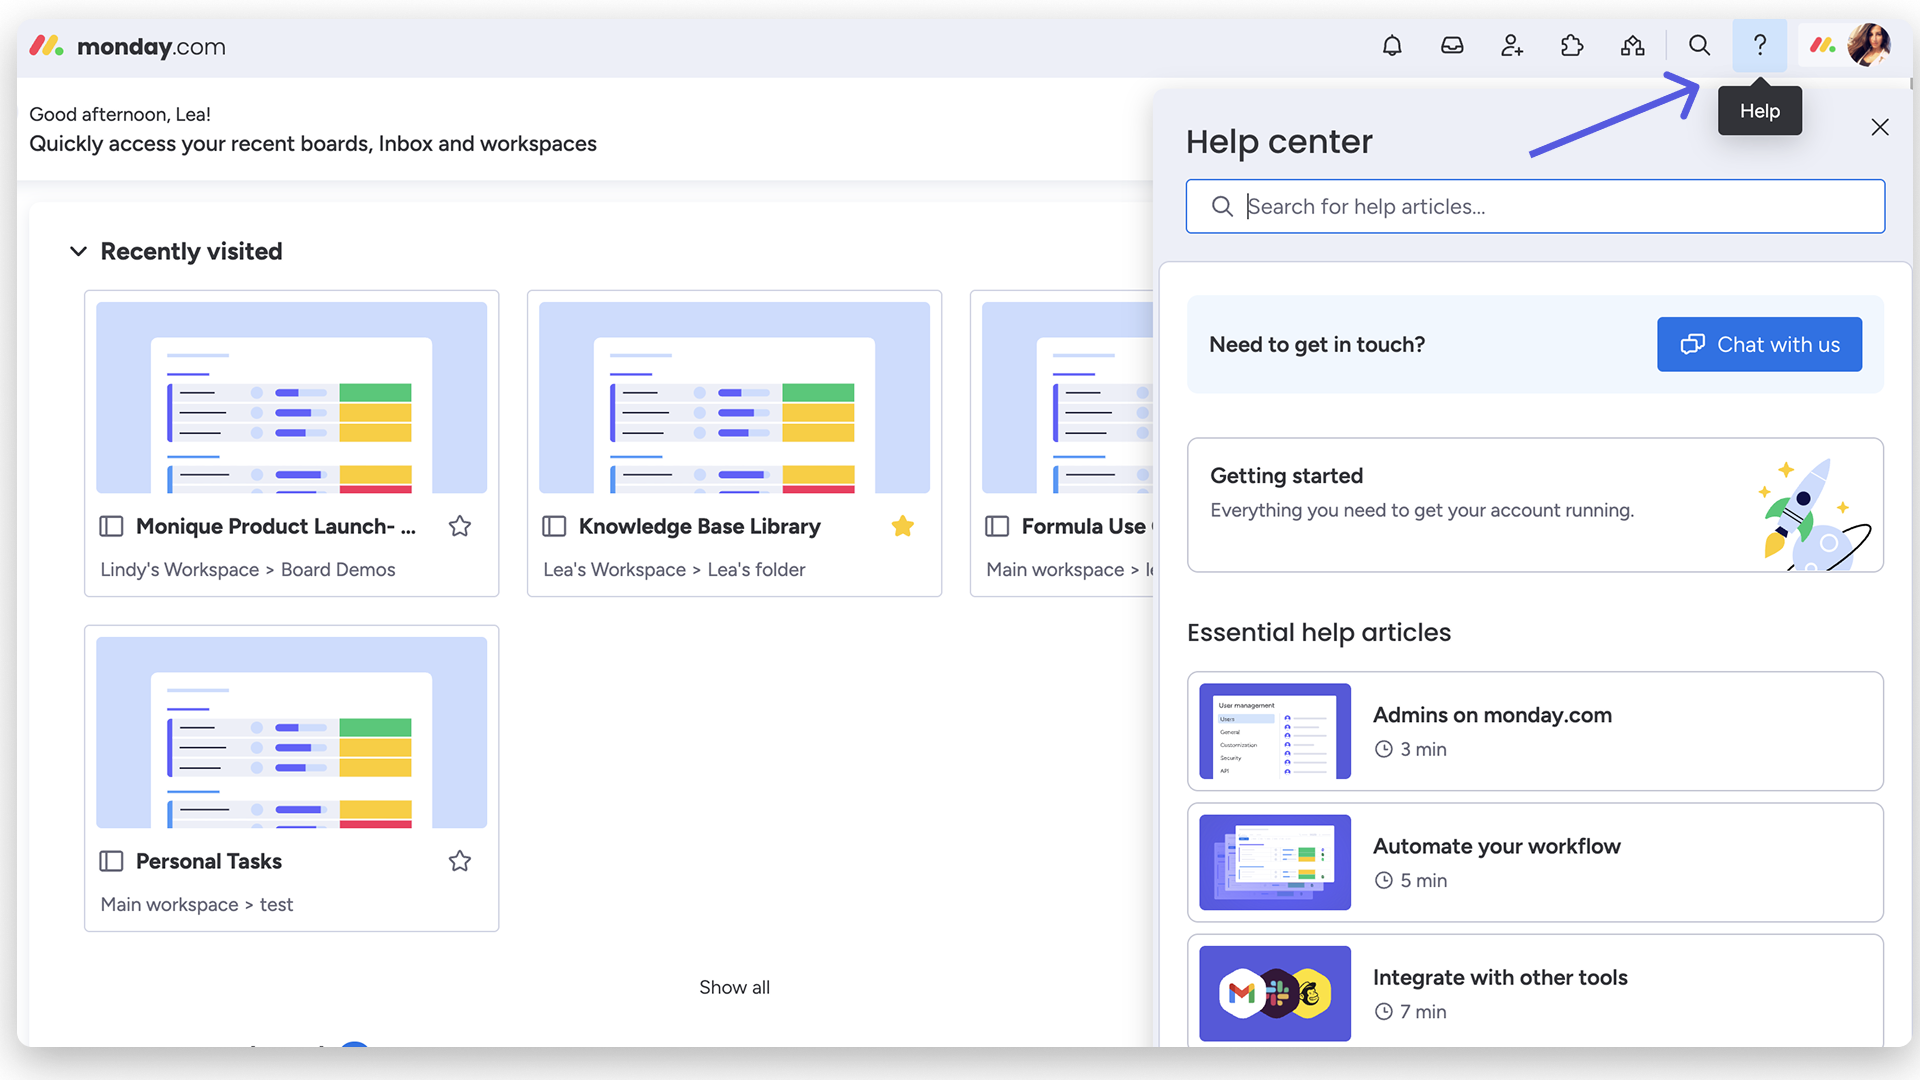Click Show all recently visited boards
The image size is (1920, 1080).
(x=734, y=987)
